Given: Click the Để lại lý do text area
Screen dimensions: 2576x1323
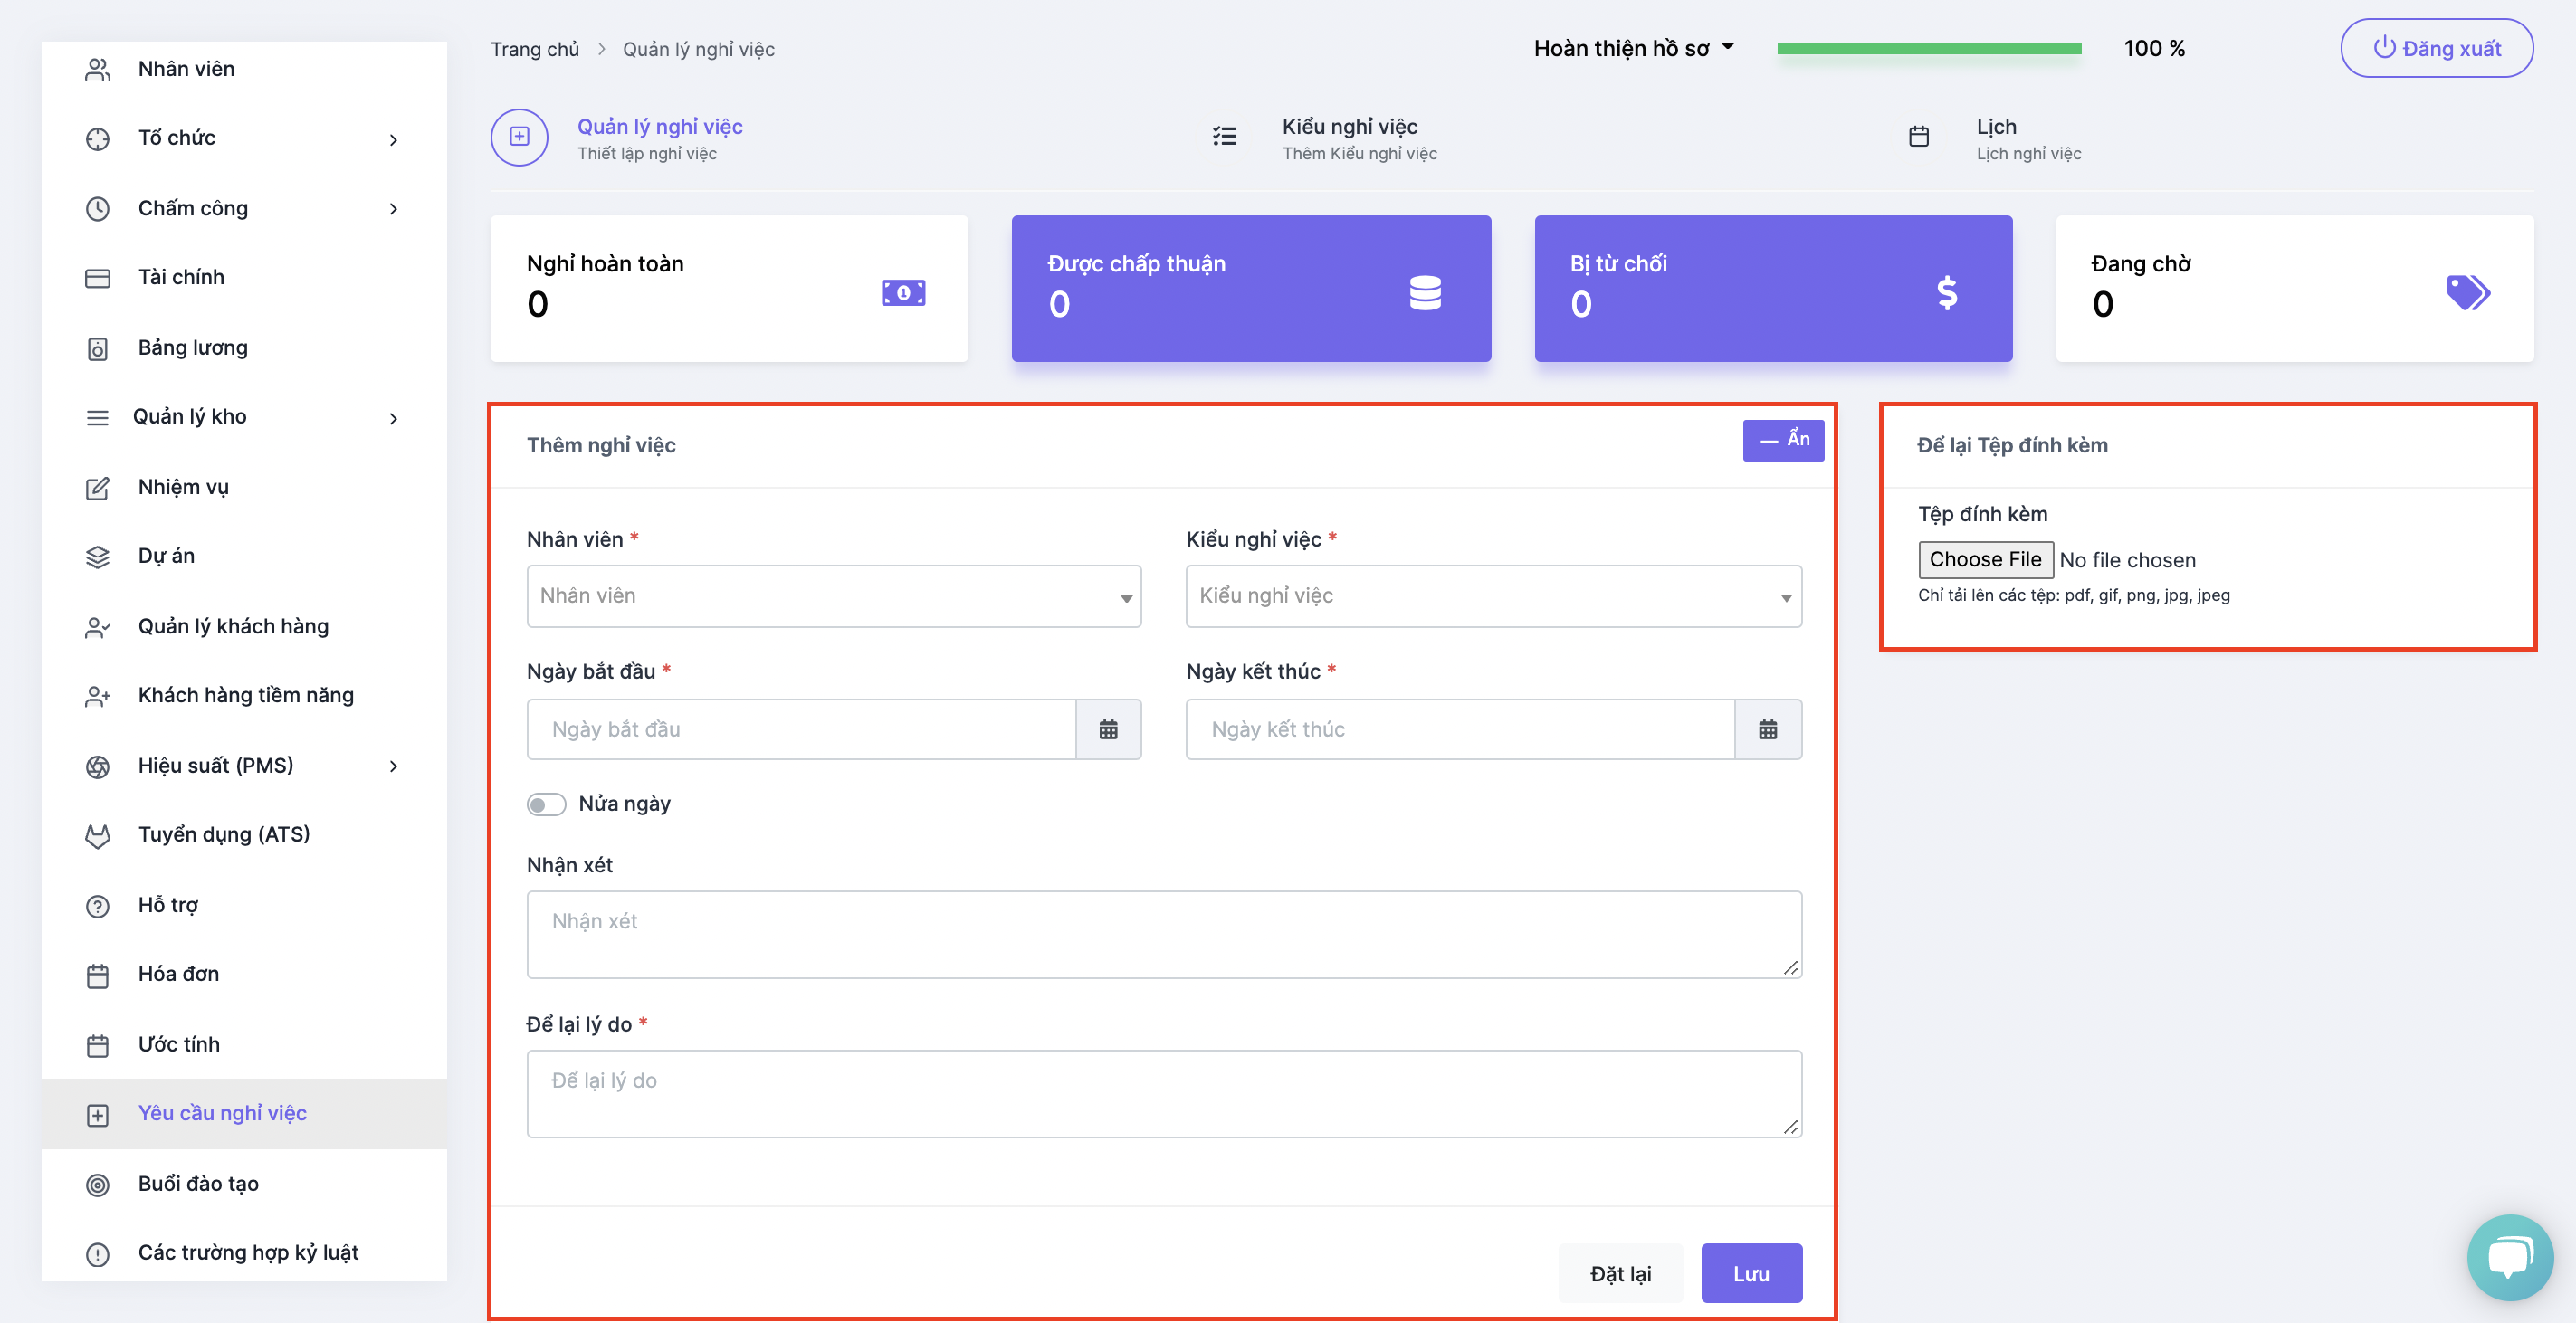Looking at the screenshot, I should coord(1164,1094).
